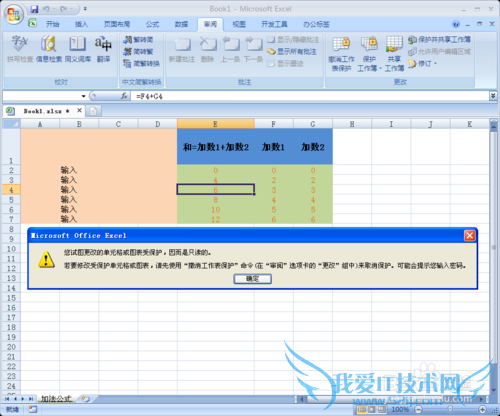The height and width of the screenshot is (416, 500).
Task: Run the spelling check tool
Action: coord(20,49)
